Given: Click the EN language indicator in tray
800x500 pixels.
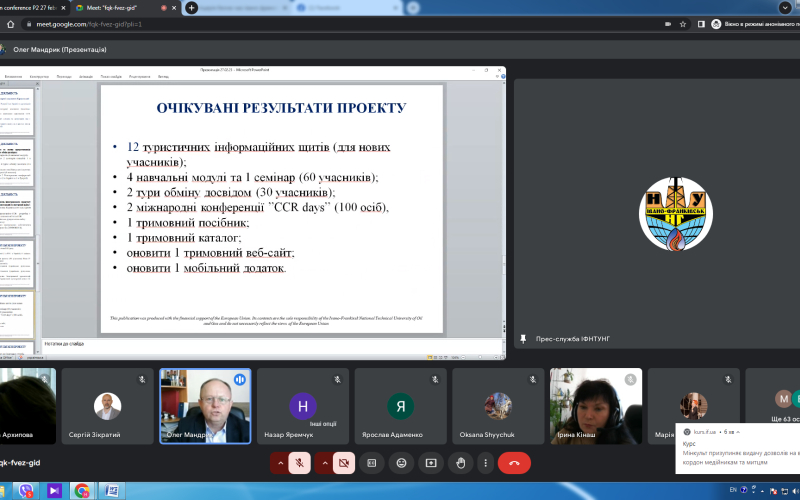Looking at the screenshot, I should (733, 490).
